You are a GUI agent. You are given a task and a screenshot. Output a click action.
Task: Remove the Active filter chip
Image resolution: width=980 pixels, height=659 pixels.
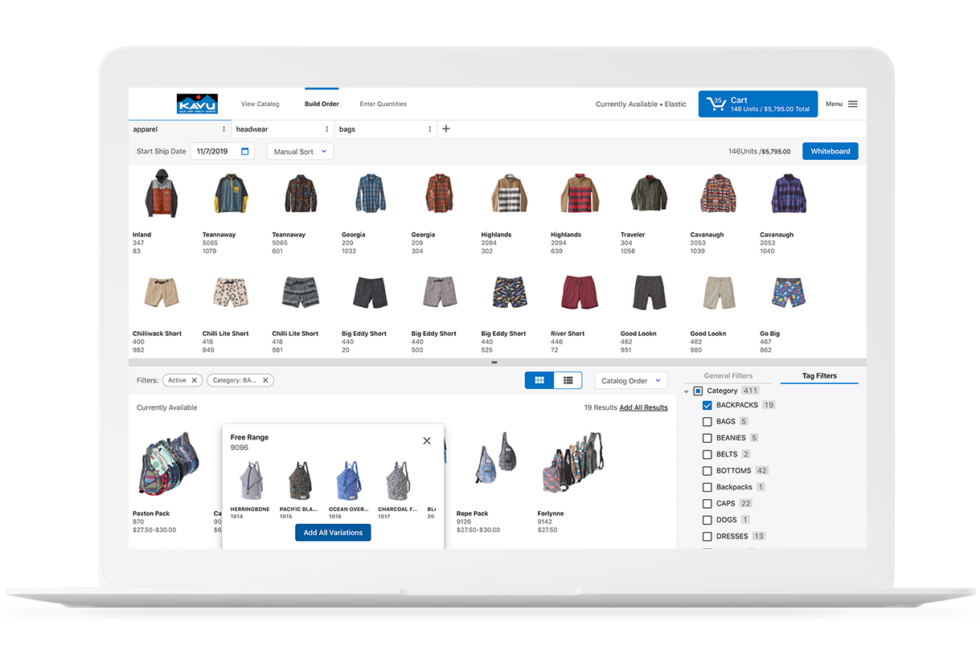tap(193, 380)
